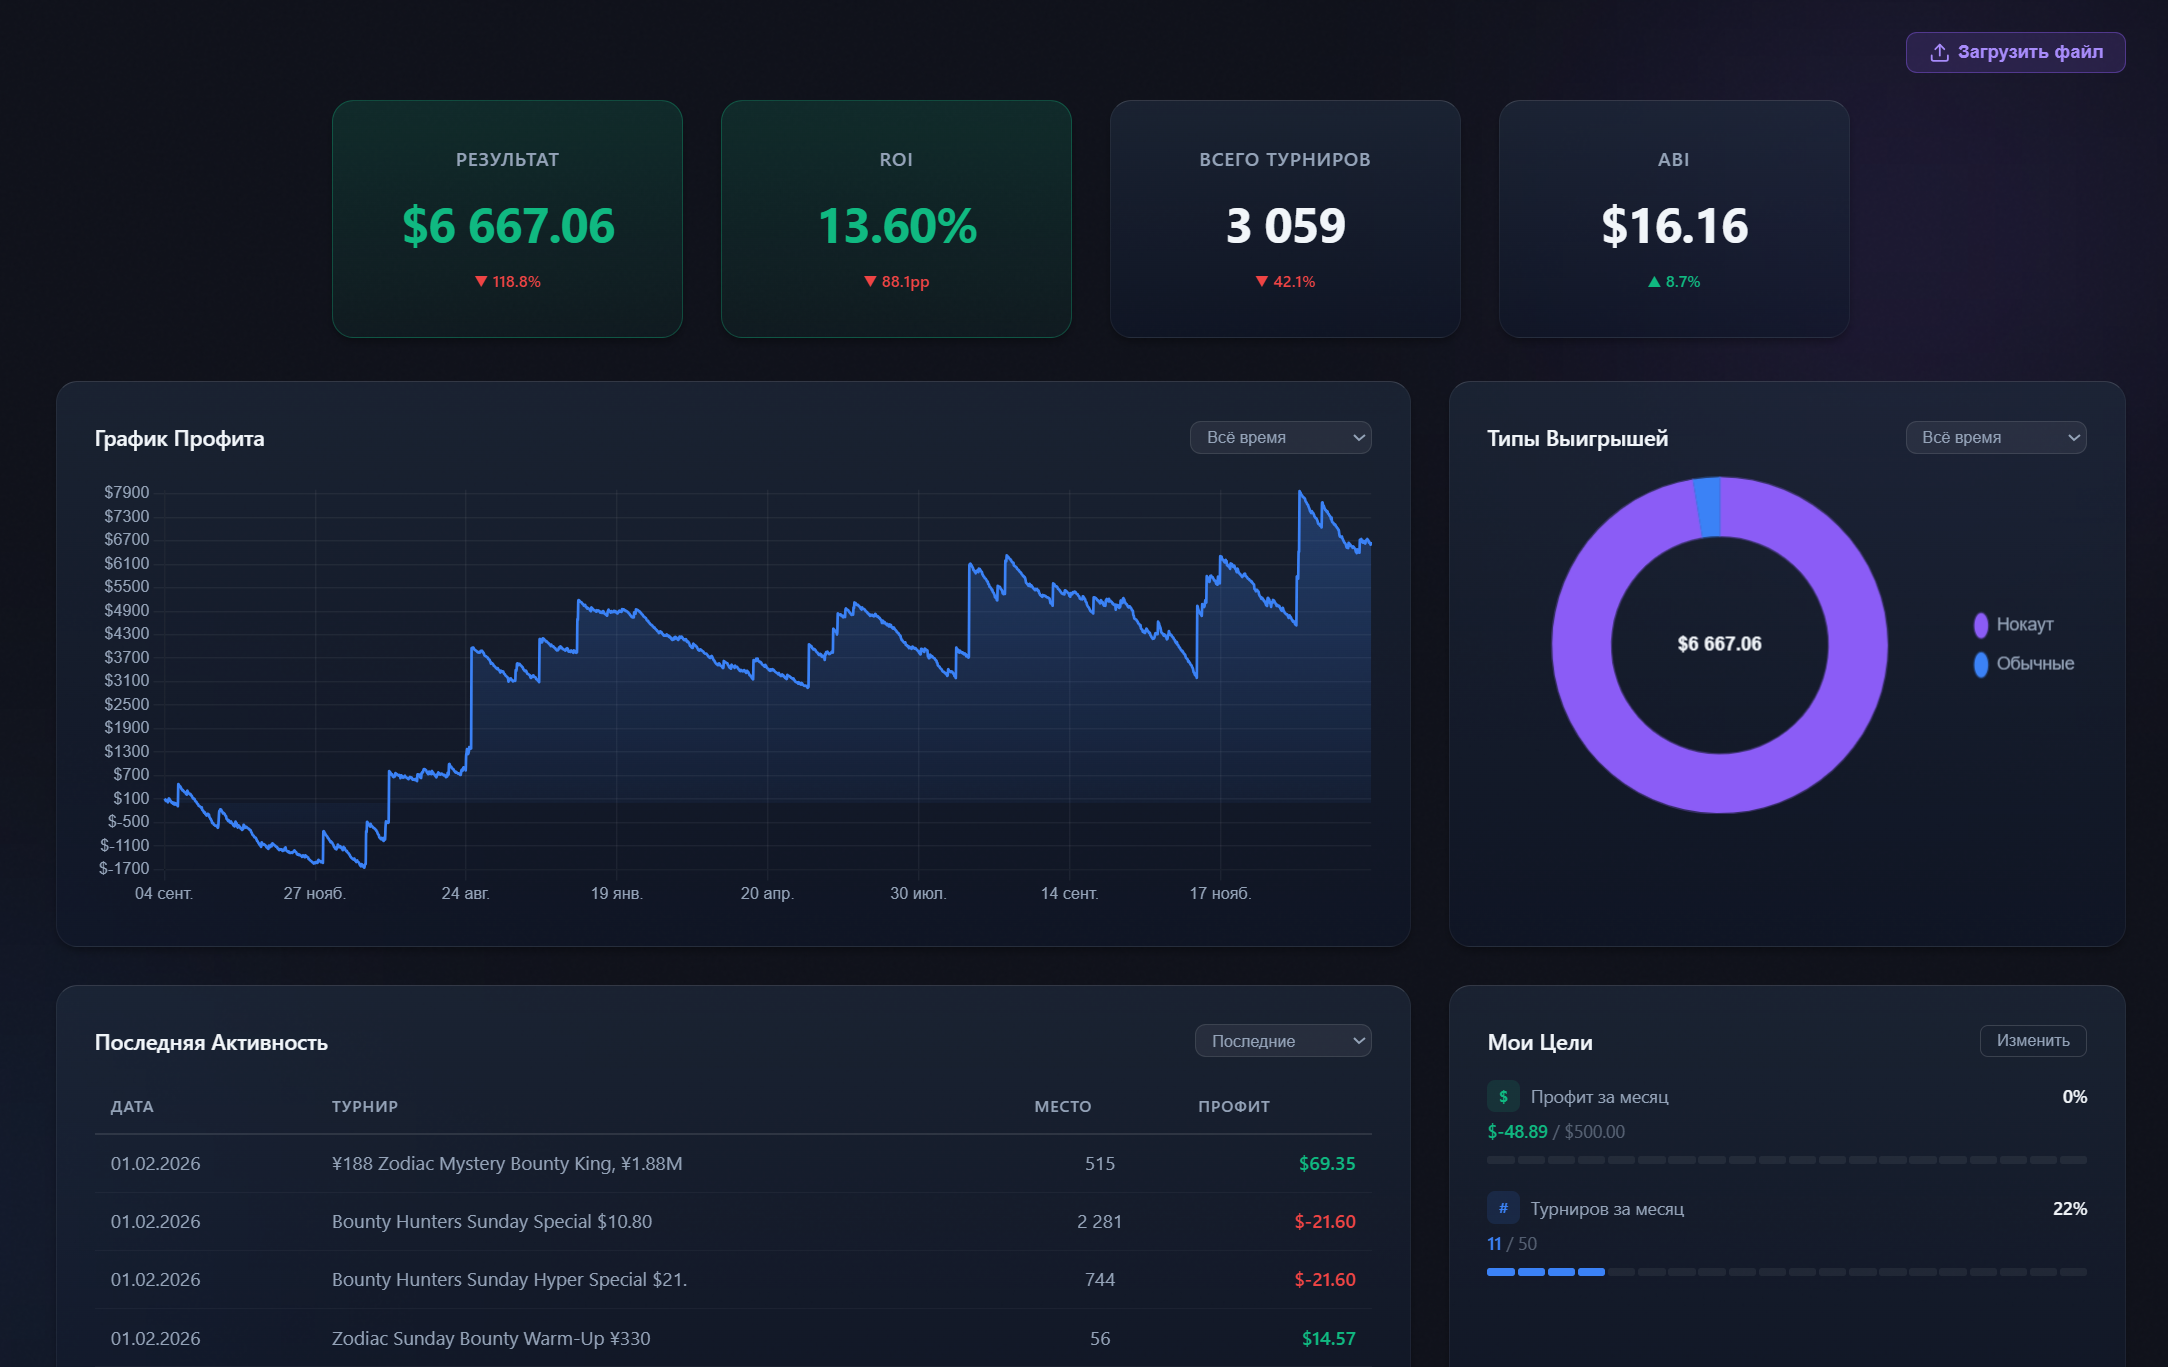Select the Zodiac Mystery Bounty King row
The image size is (2168, 1367).
click(730, 1163)
